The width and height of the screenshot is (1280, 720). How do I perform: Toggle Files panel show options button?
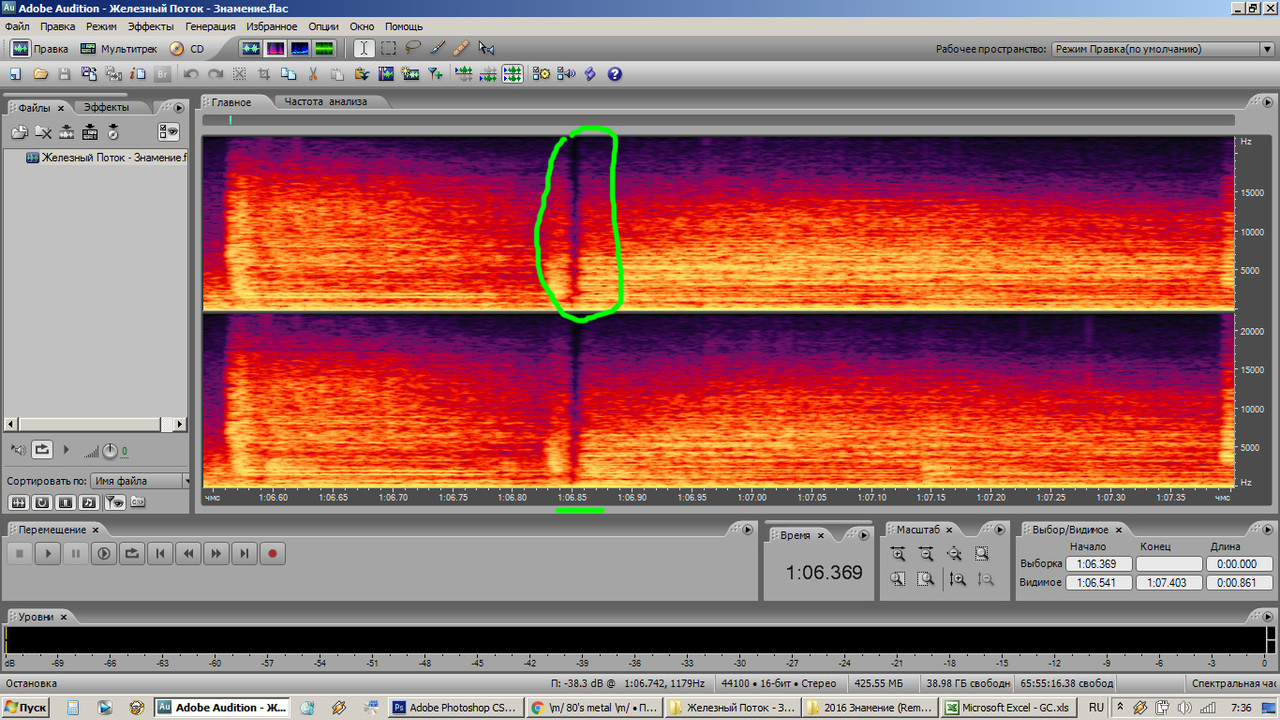[x=168, y=131]
